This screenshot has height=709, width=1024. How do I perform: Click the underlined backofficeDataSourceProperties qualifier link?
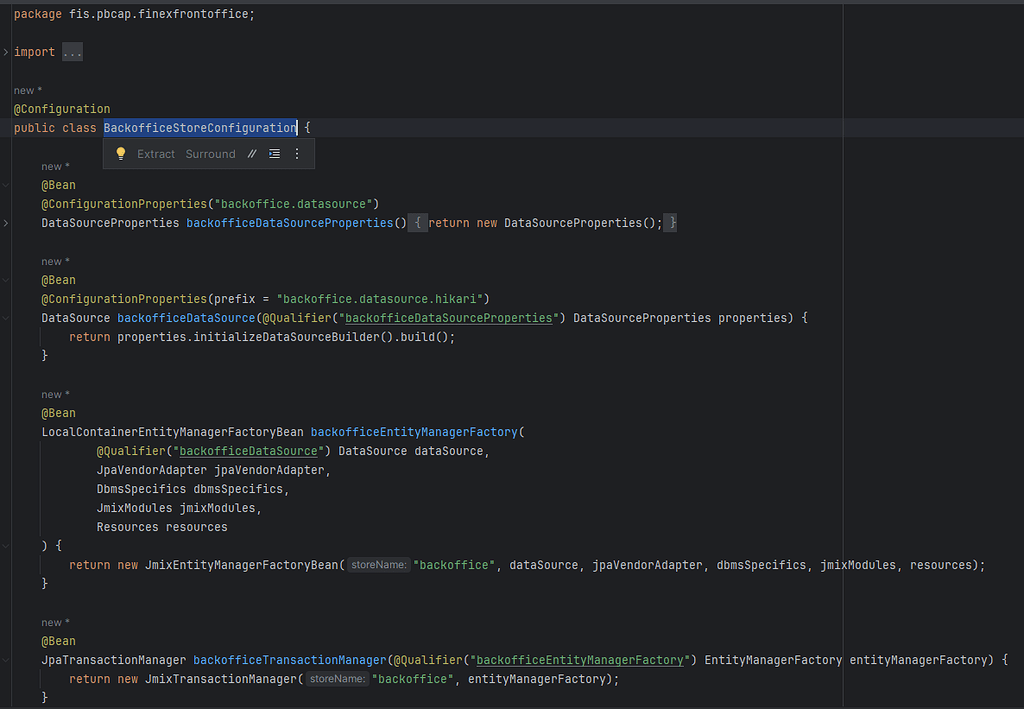pyautogui.click(x=448, y=317)
